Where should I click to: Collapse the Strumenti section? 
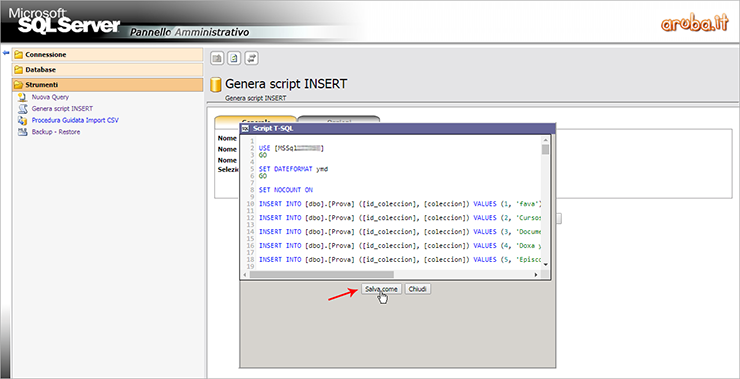point(108,85)
